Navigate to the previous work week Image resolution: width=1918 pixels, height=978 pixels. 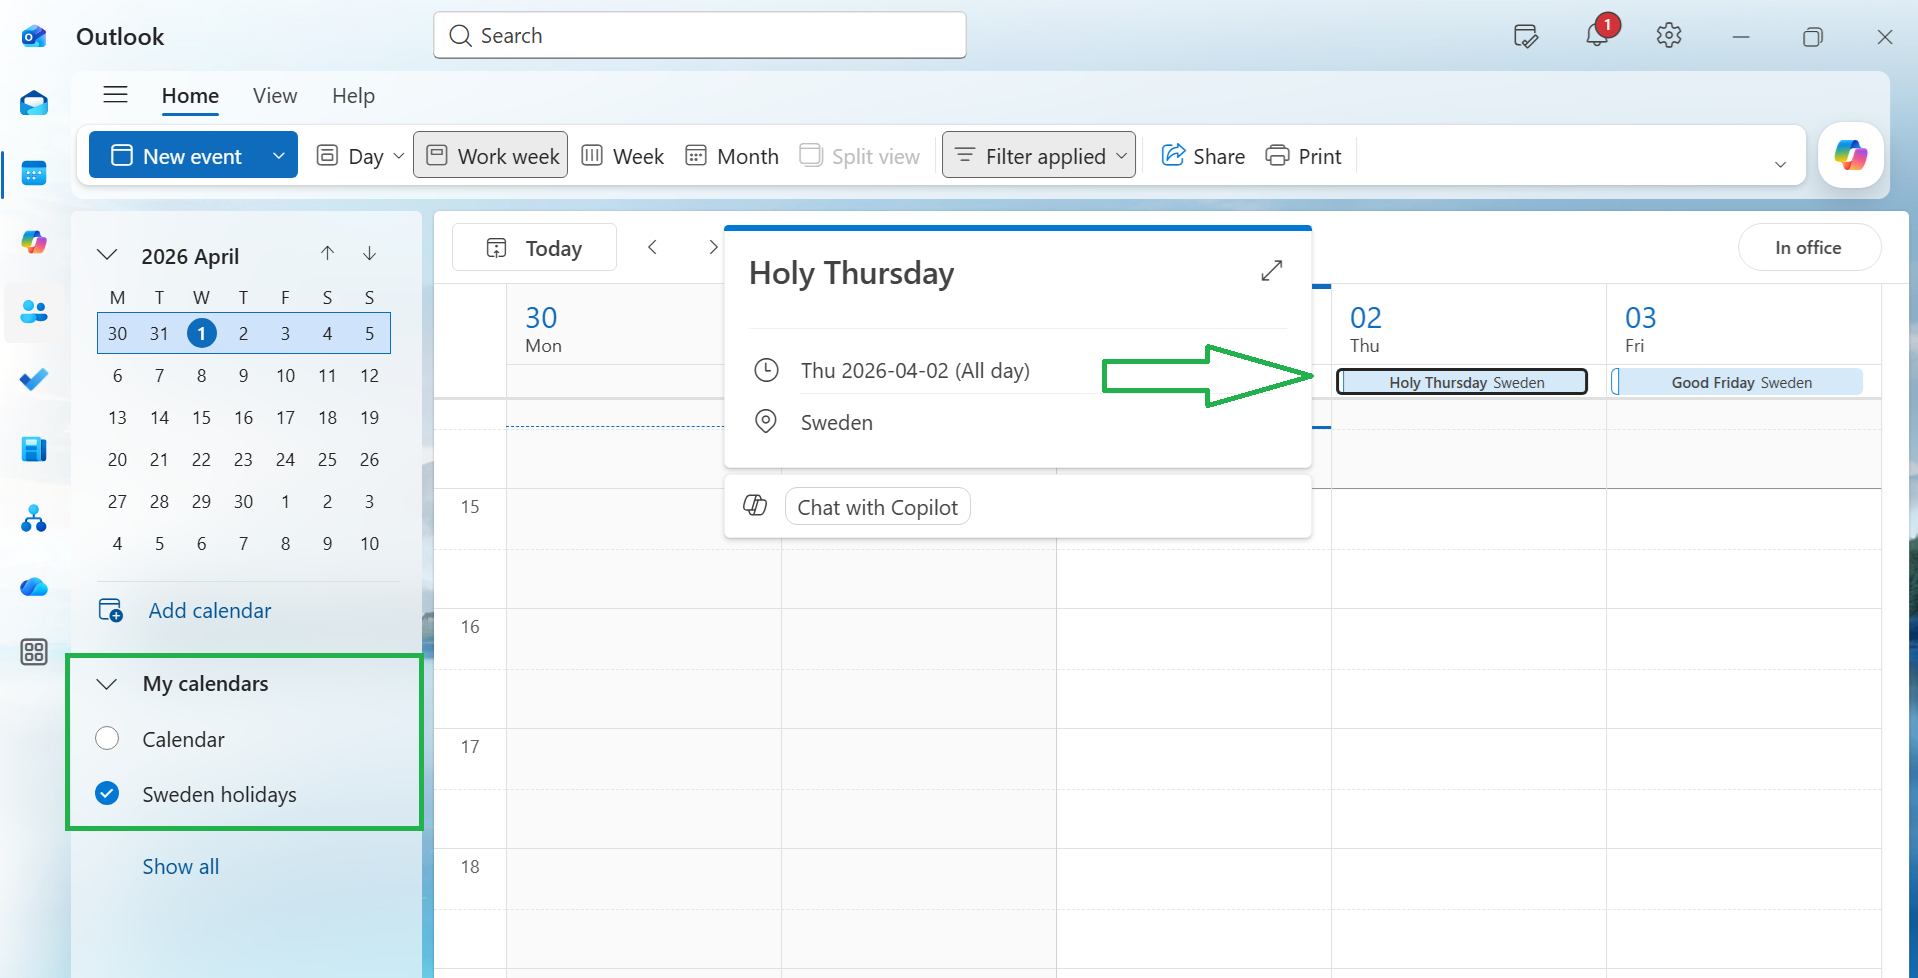pos(652,247)
